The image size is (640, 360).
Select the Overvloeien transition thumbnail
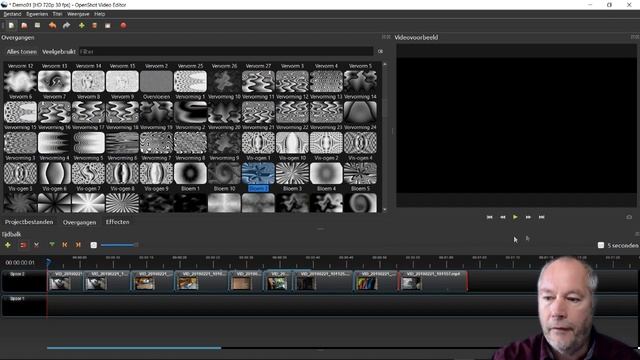(x=156, y=112)
